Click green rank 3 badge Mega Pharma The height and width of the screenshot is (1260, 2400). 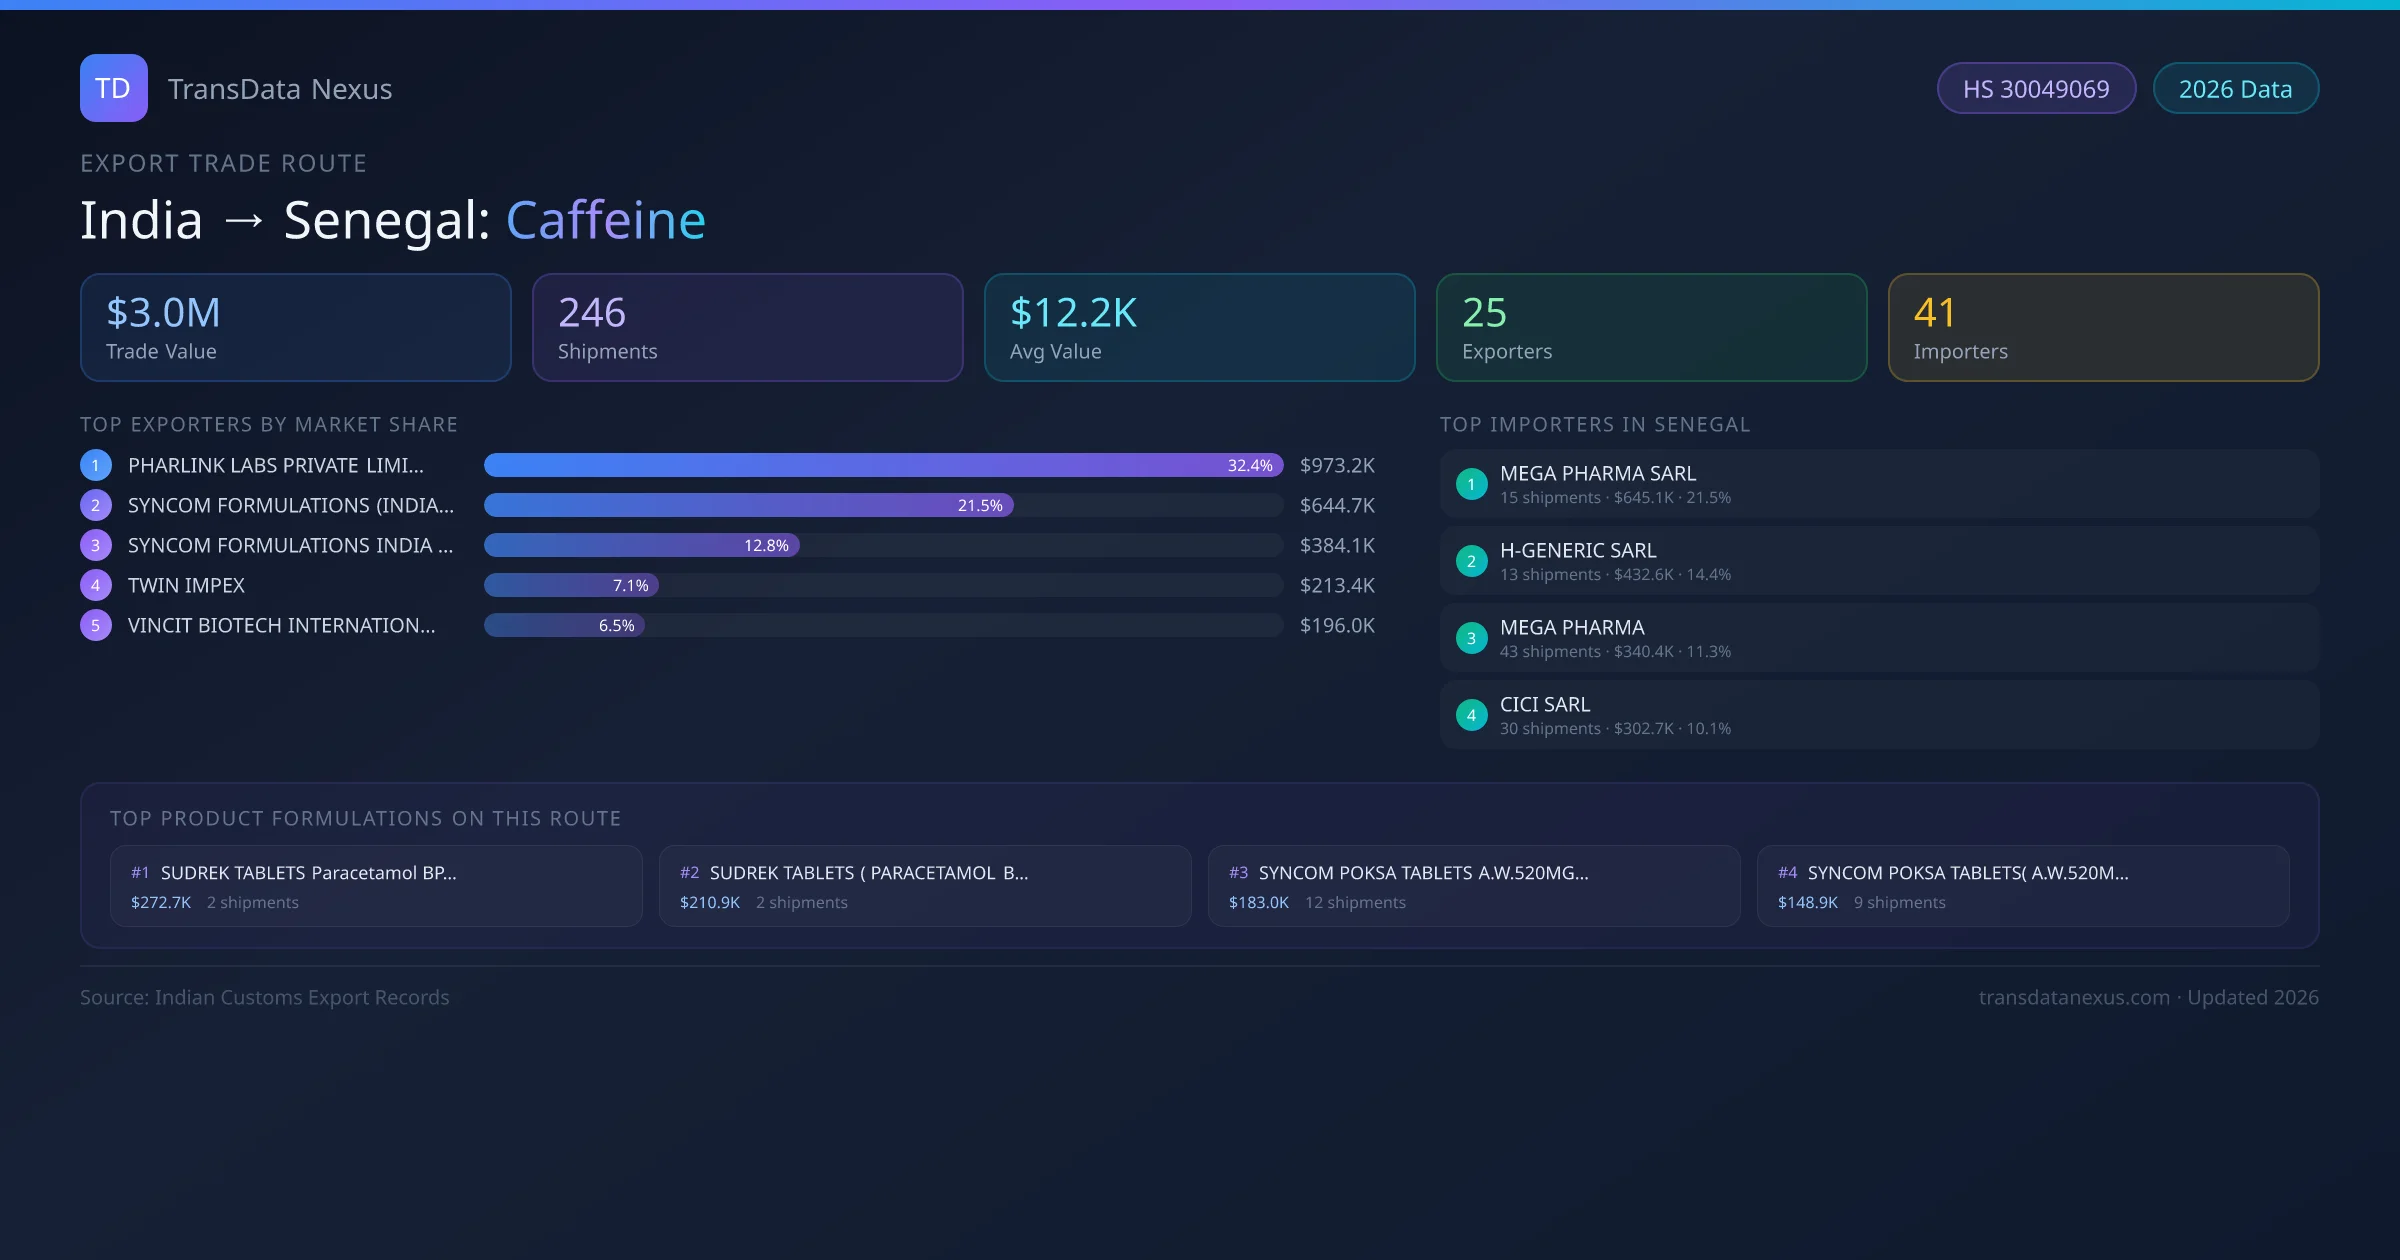coord(1471,638)
